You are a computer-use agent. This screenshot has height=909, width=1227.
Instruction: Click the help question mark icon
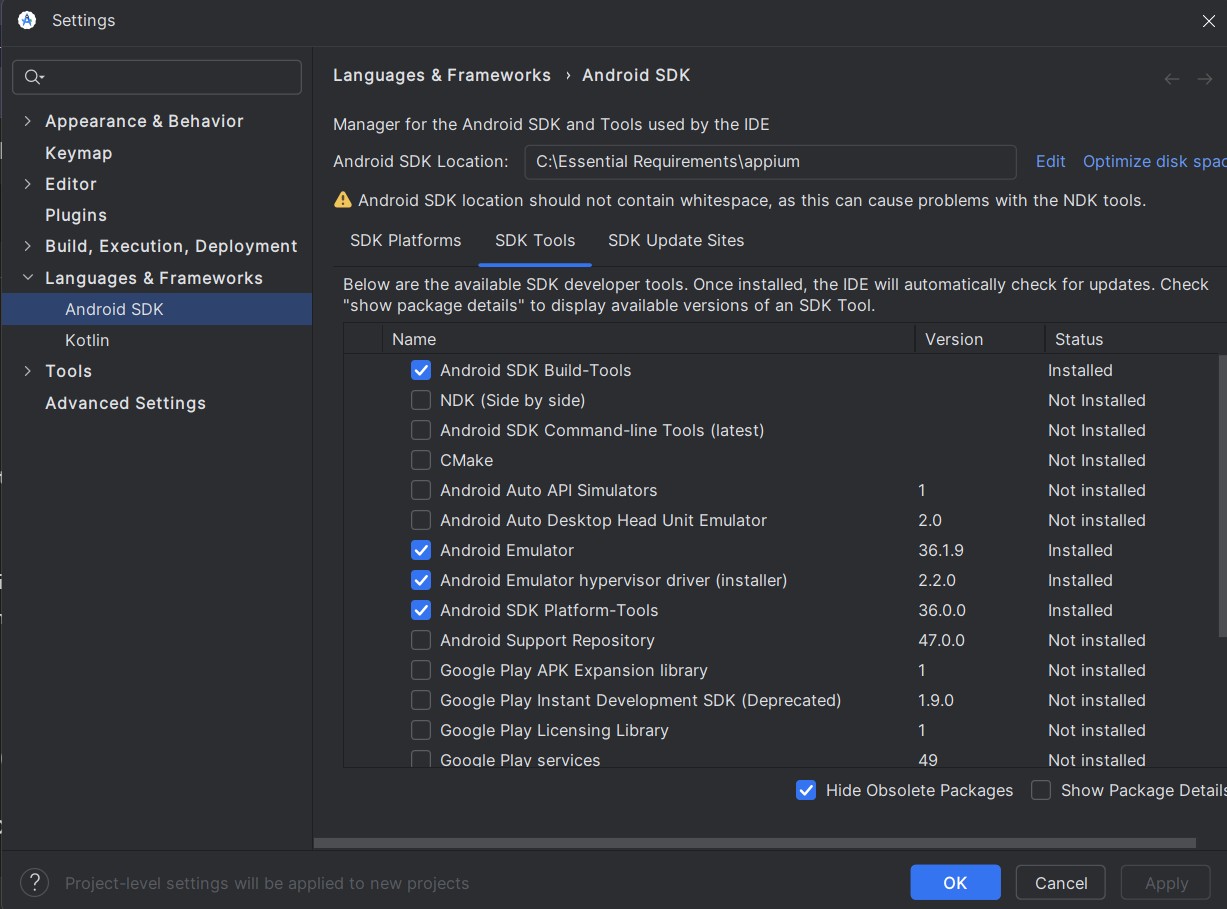tap(34, 883)
